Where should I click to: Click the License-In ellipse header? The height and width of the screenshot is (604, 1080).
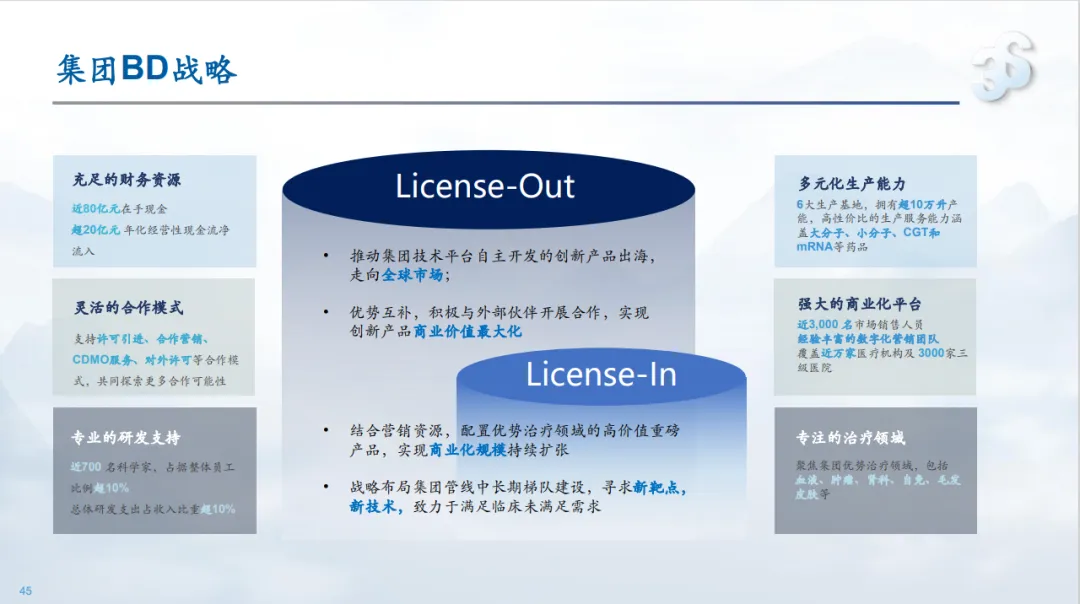tap(601, 374)
